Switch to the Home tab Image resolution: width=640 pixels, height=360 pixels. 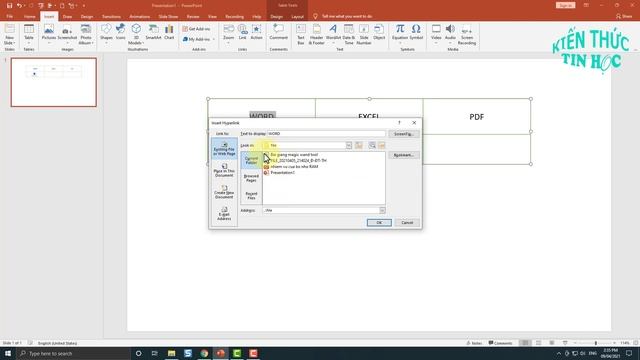point(29,16)
